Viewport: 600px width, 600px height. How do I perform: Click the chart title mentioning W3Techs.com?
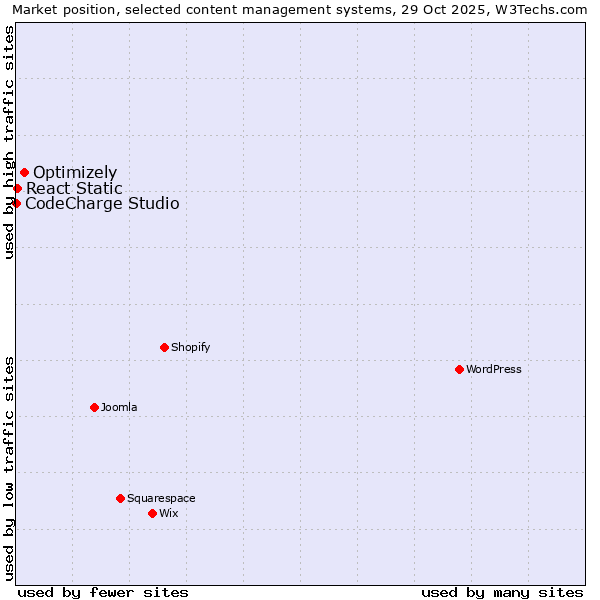click(300, 9)
